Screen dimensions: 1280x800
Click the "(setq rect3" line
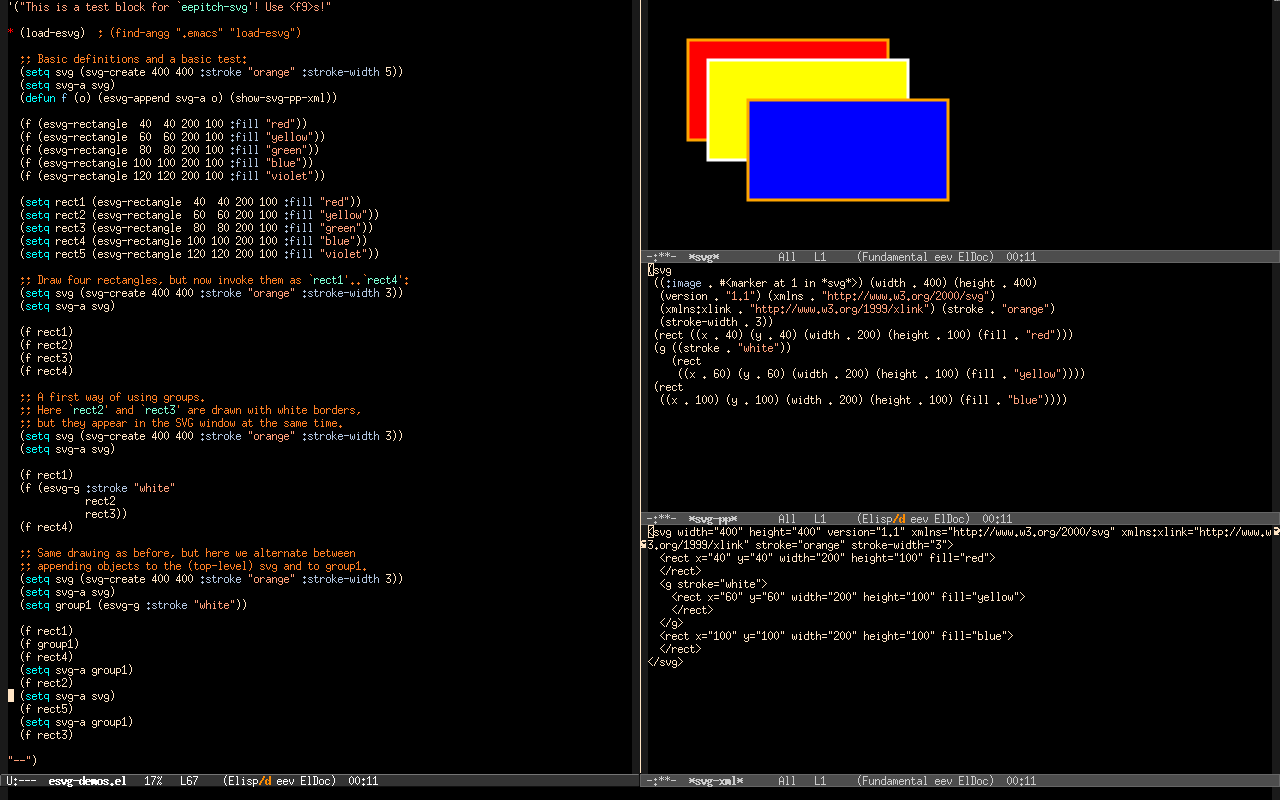click(x=197, y=228)
